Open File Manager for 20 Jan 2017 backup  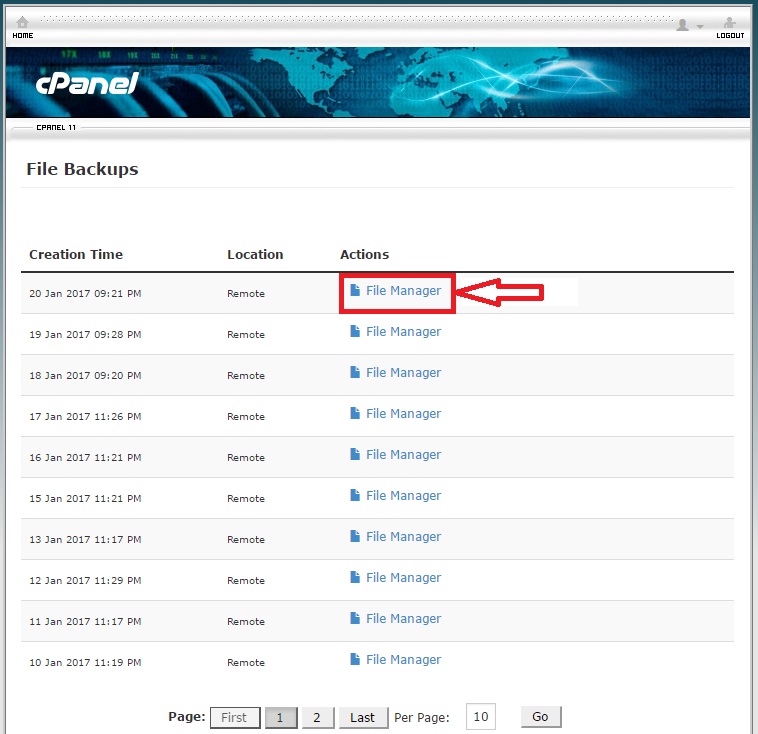(395, 291)
